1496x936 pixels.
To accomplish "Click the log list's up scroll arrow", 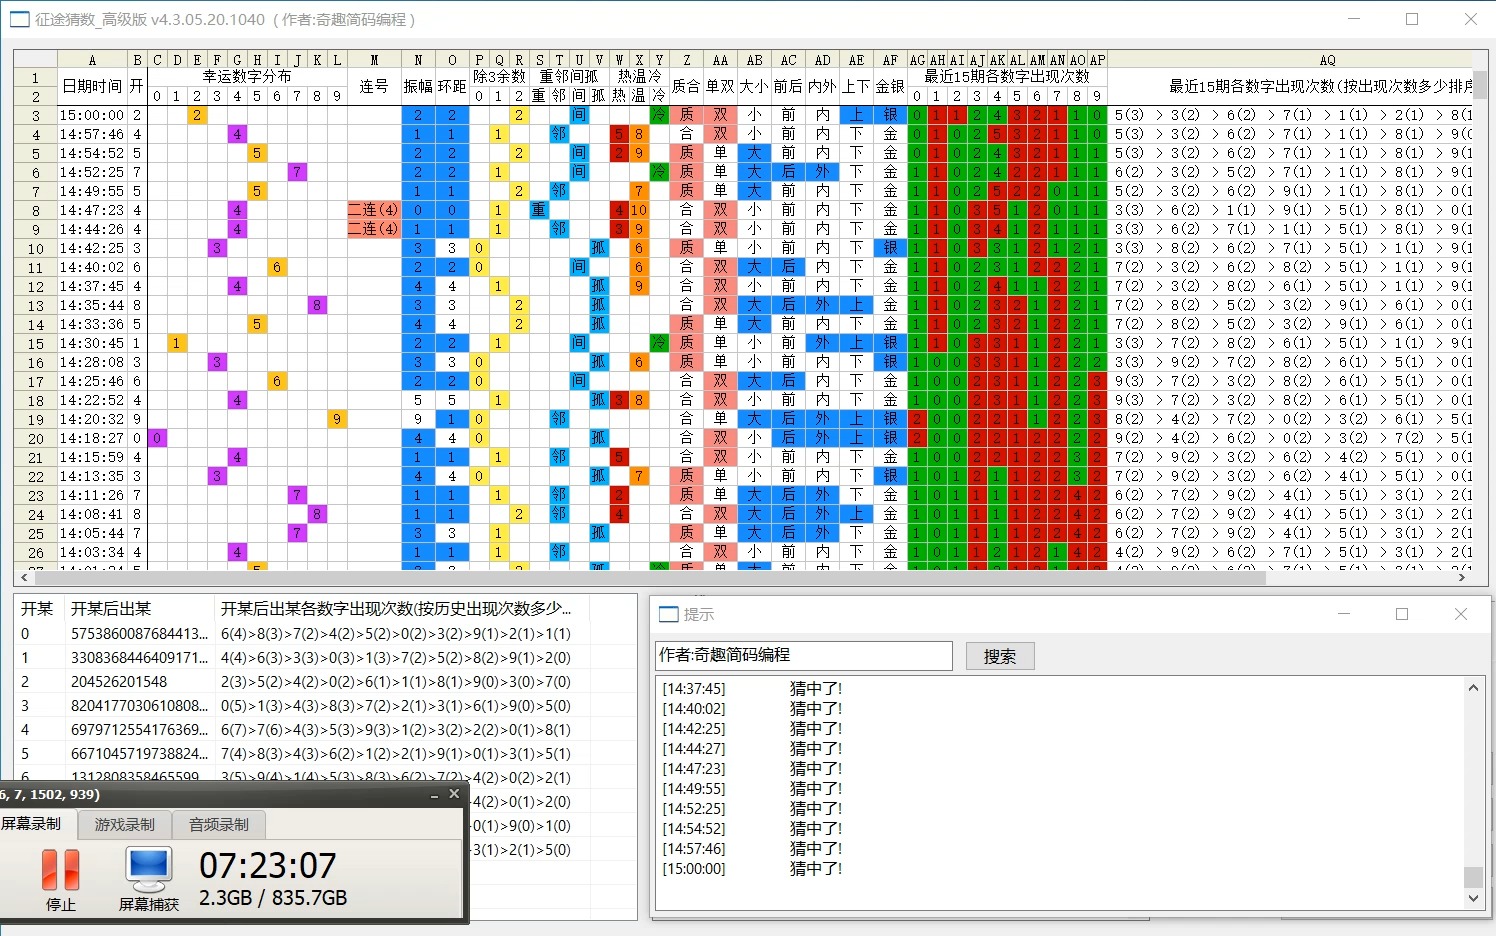I will point(1473,688).
